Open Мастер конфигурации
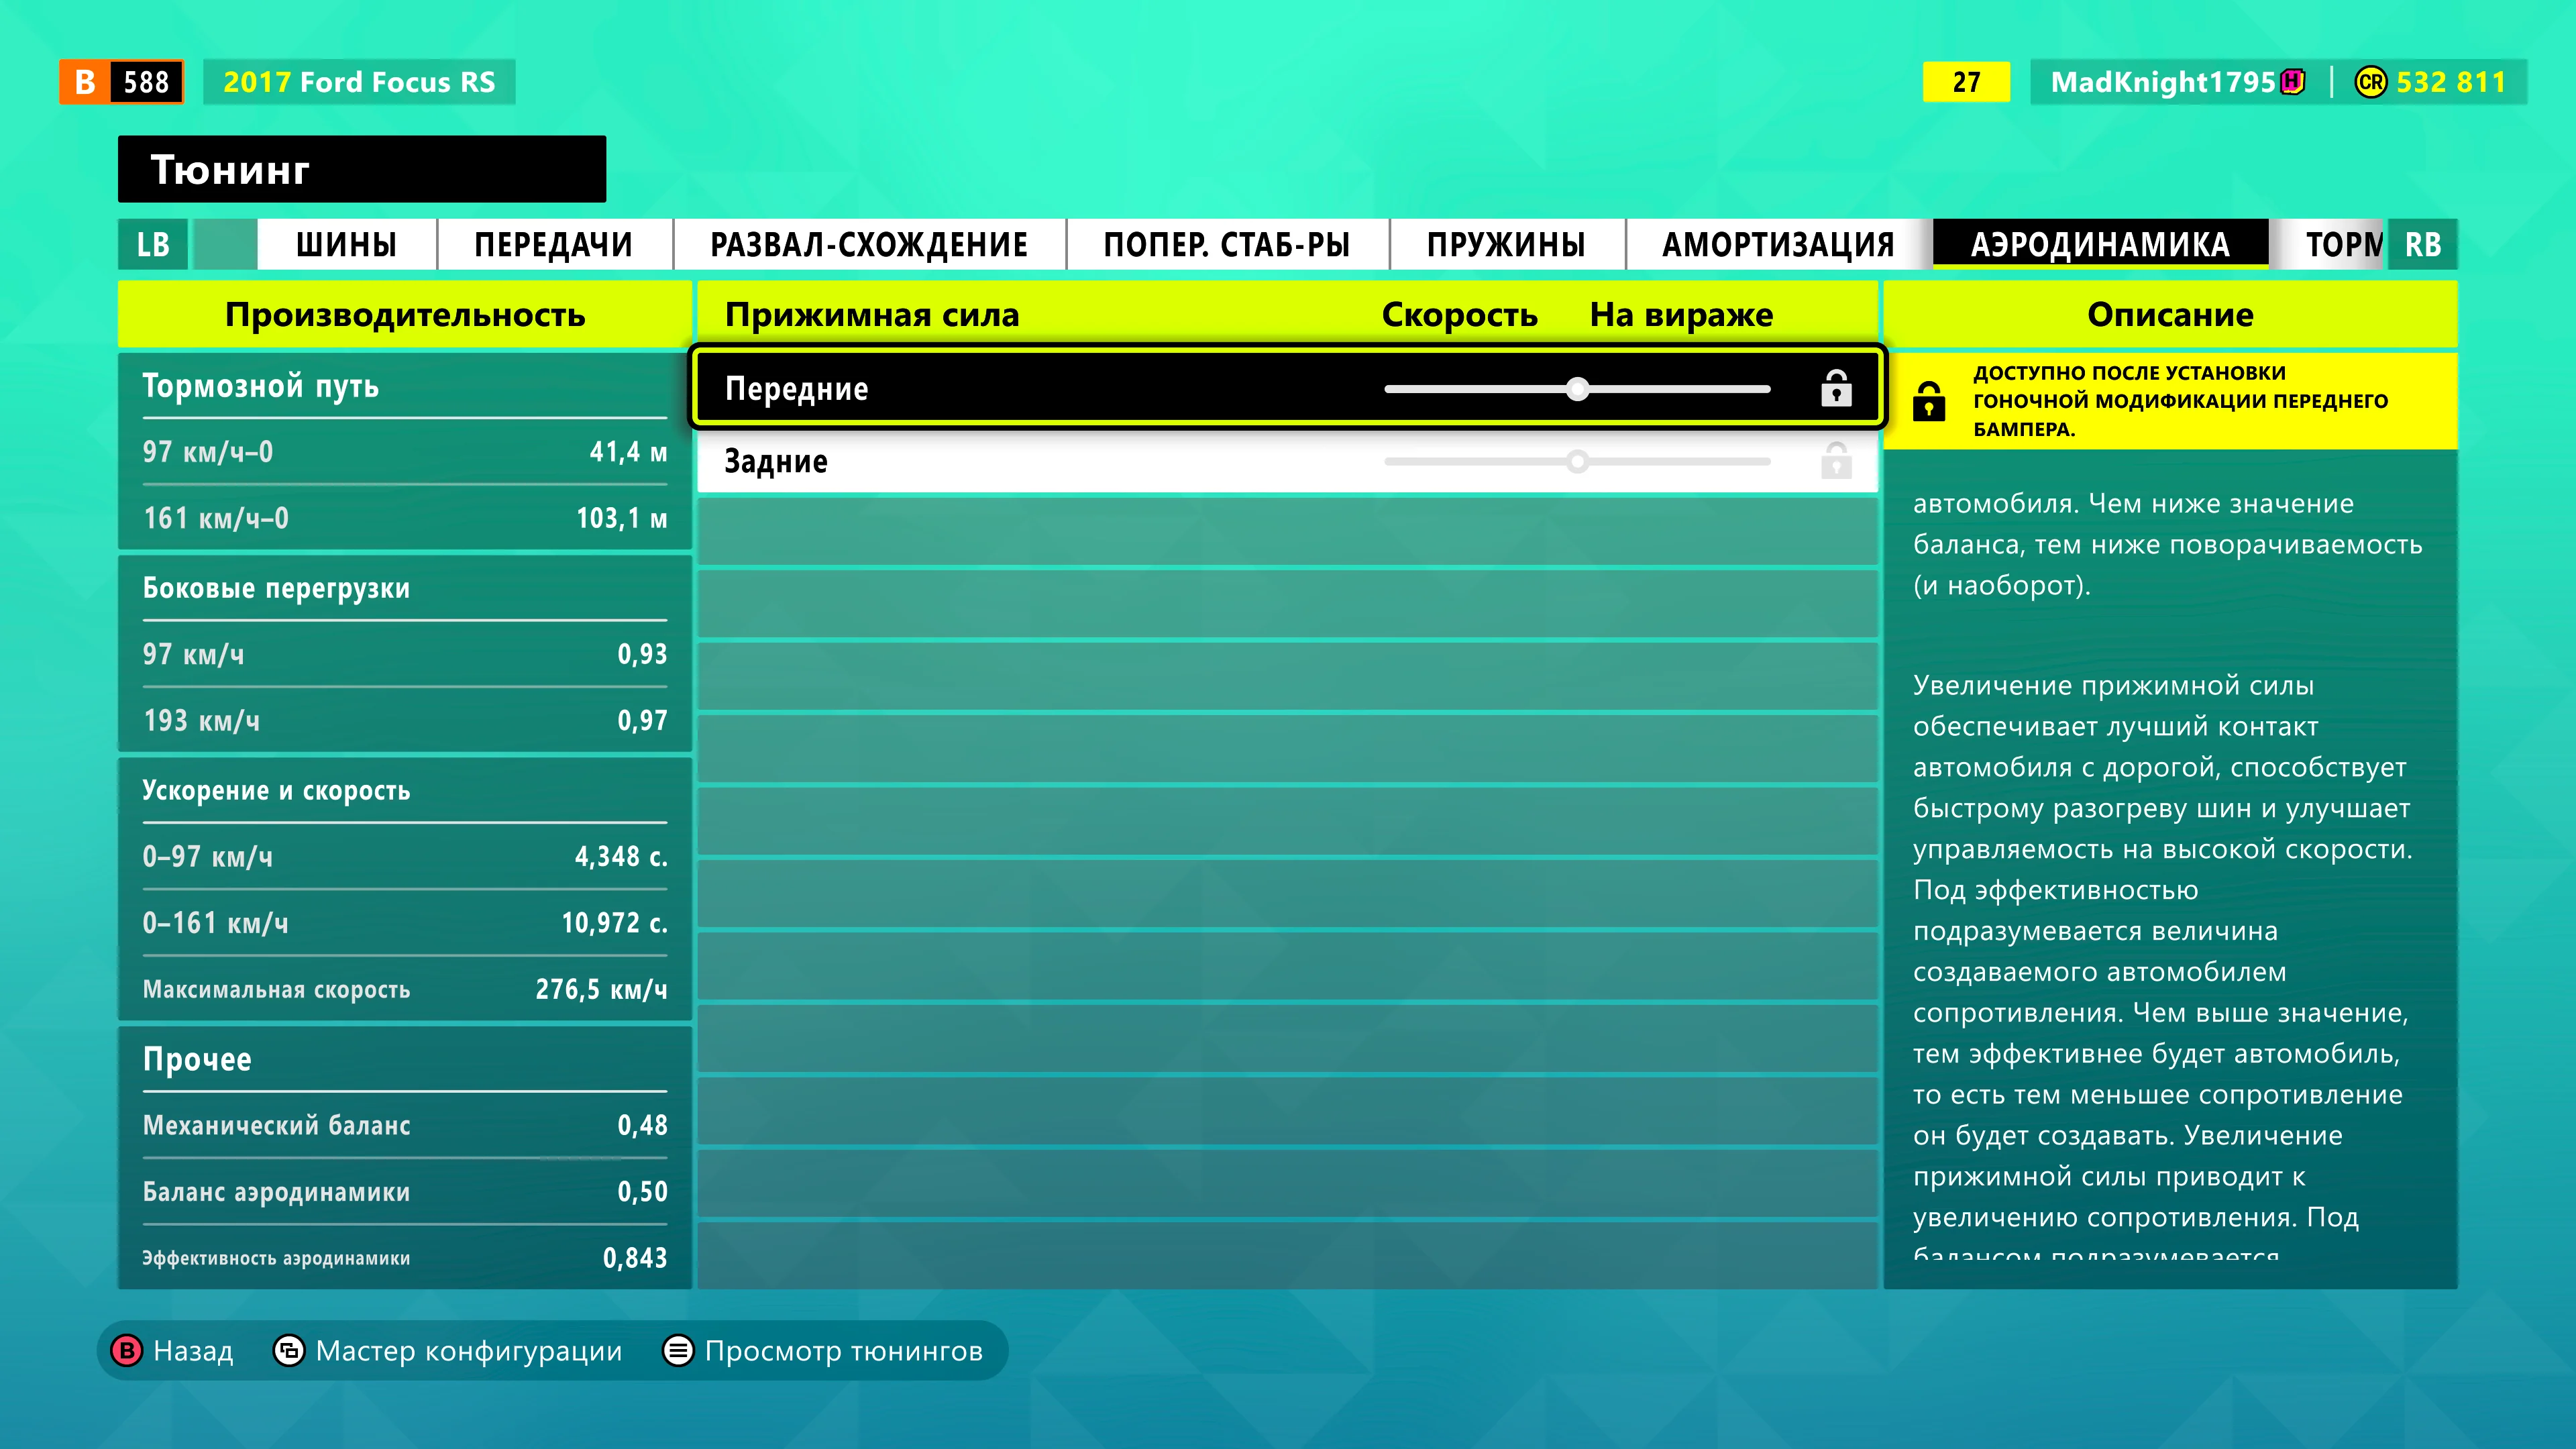The image size is (2576, 1449). [x=448, y=1351]
